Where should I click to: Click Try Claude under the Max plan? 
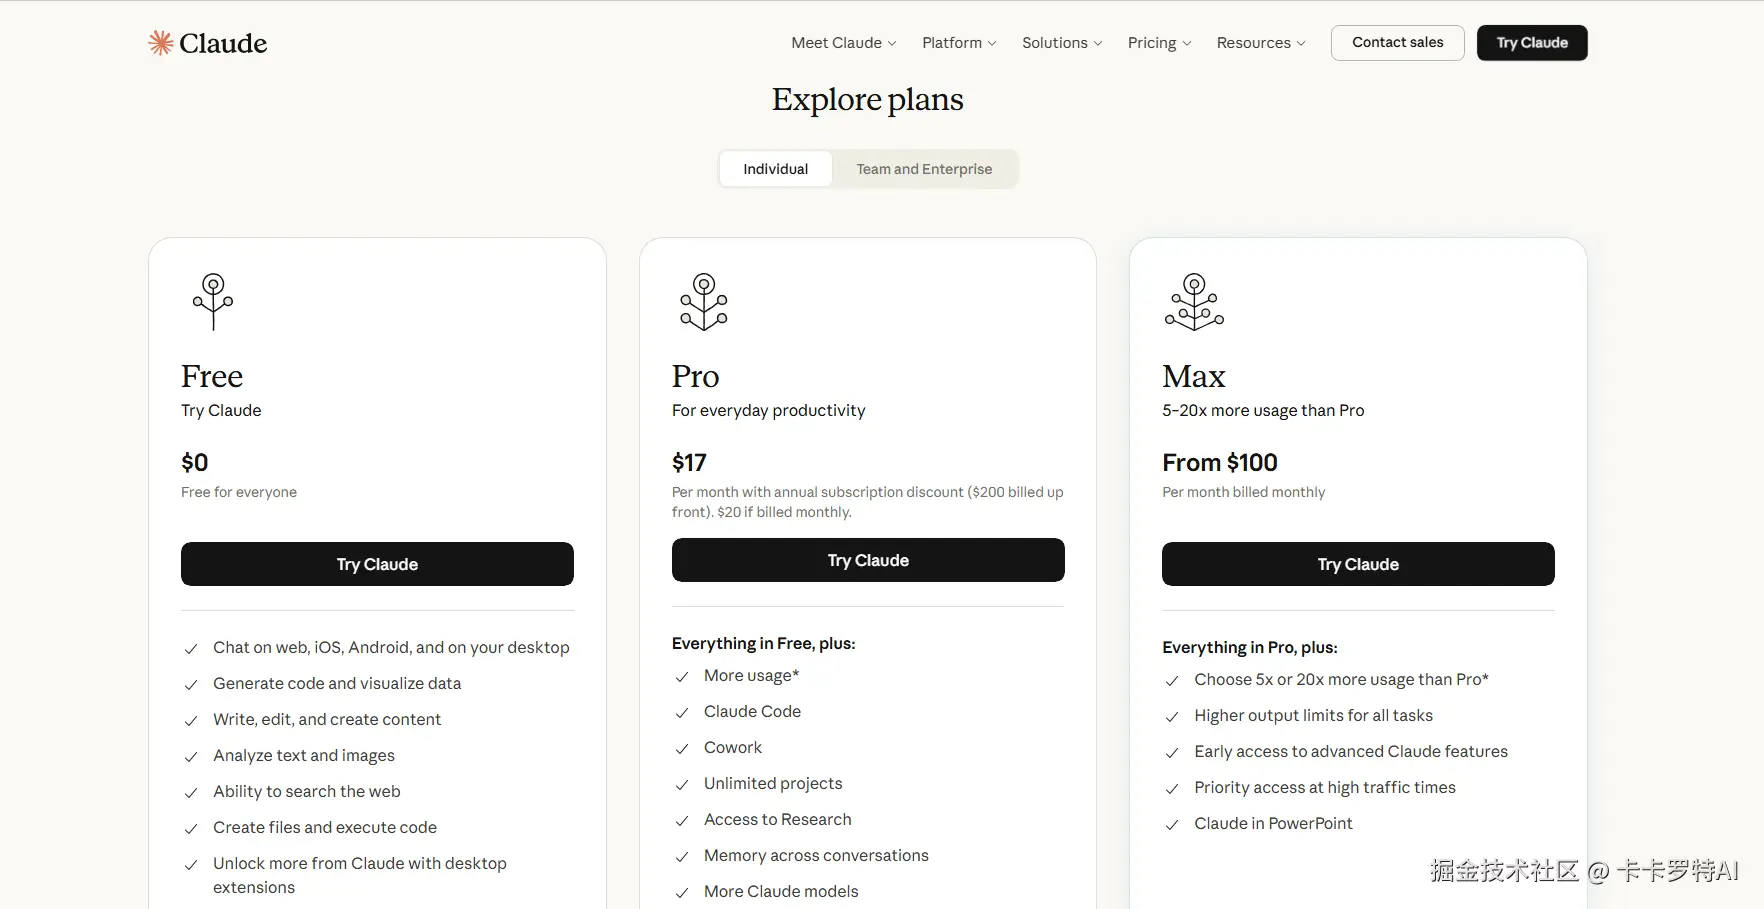click(1358, 564)
